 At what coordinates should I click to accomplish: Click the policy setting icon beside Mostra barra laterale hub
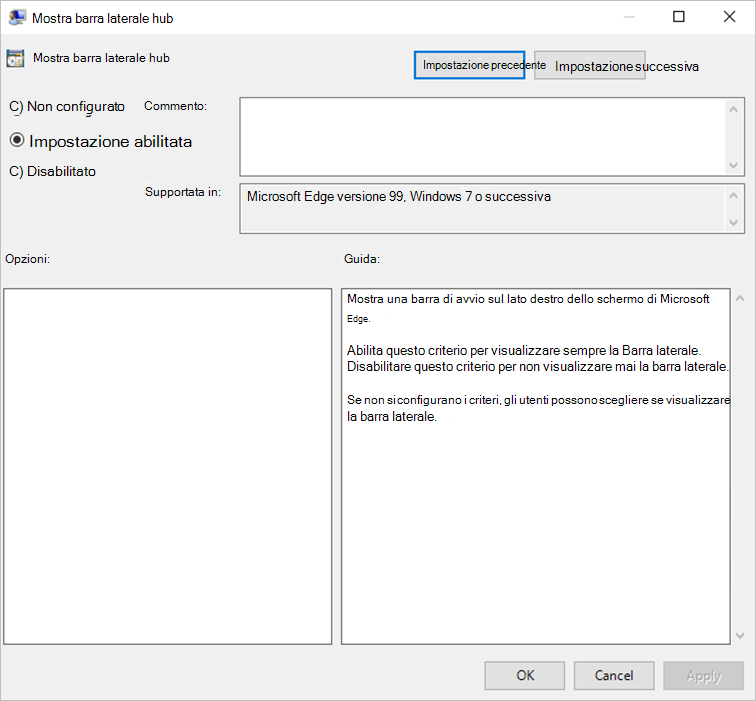pyautogui.click(x=15, y=58)
